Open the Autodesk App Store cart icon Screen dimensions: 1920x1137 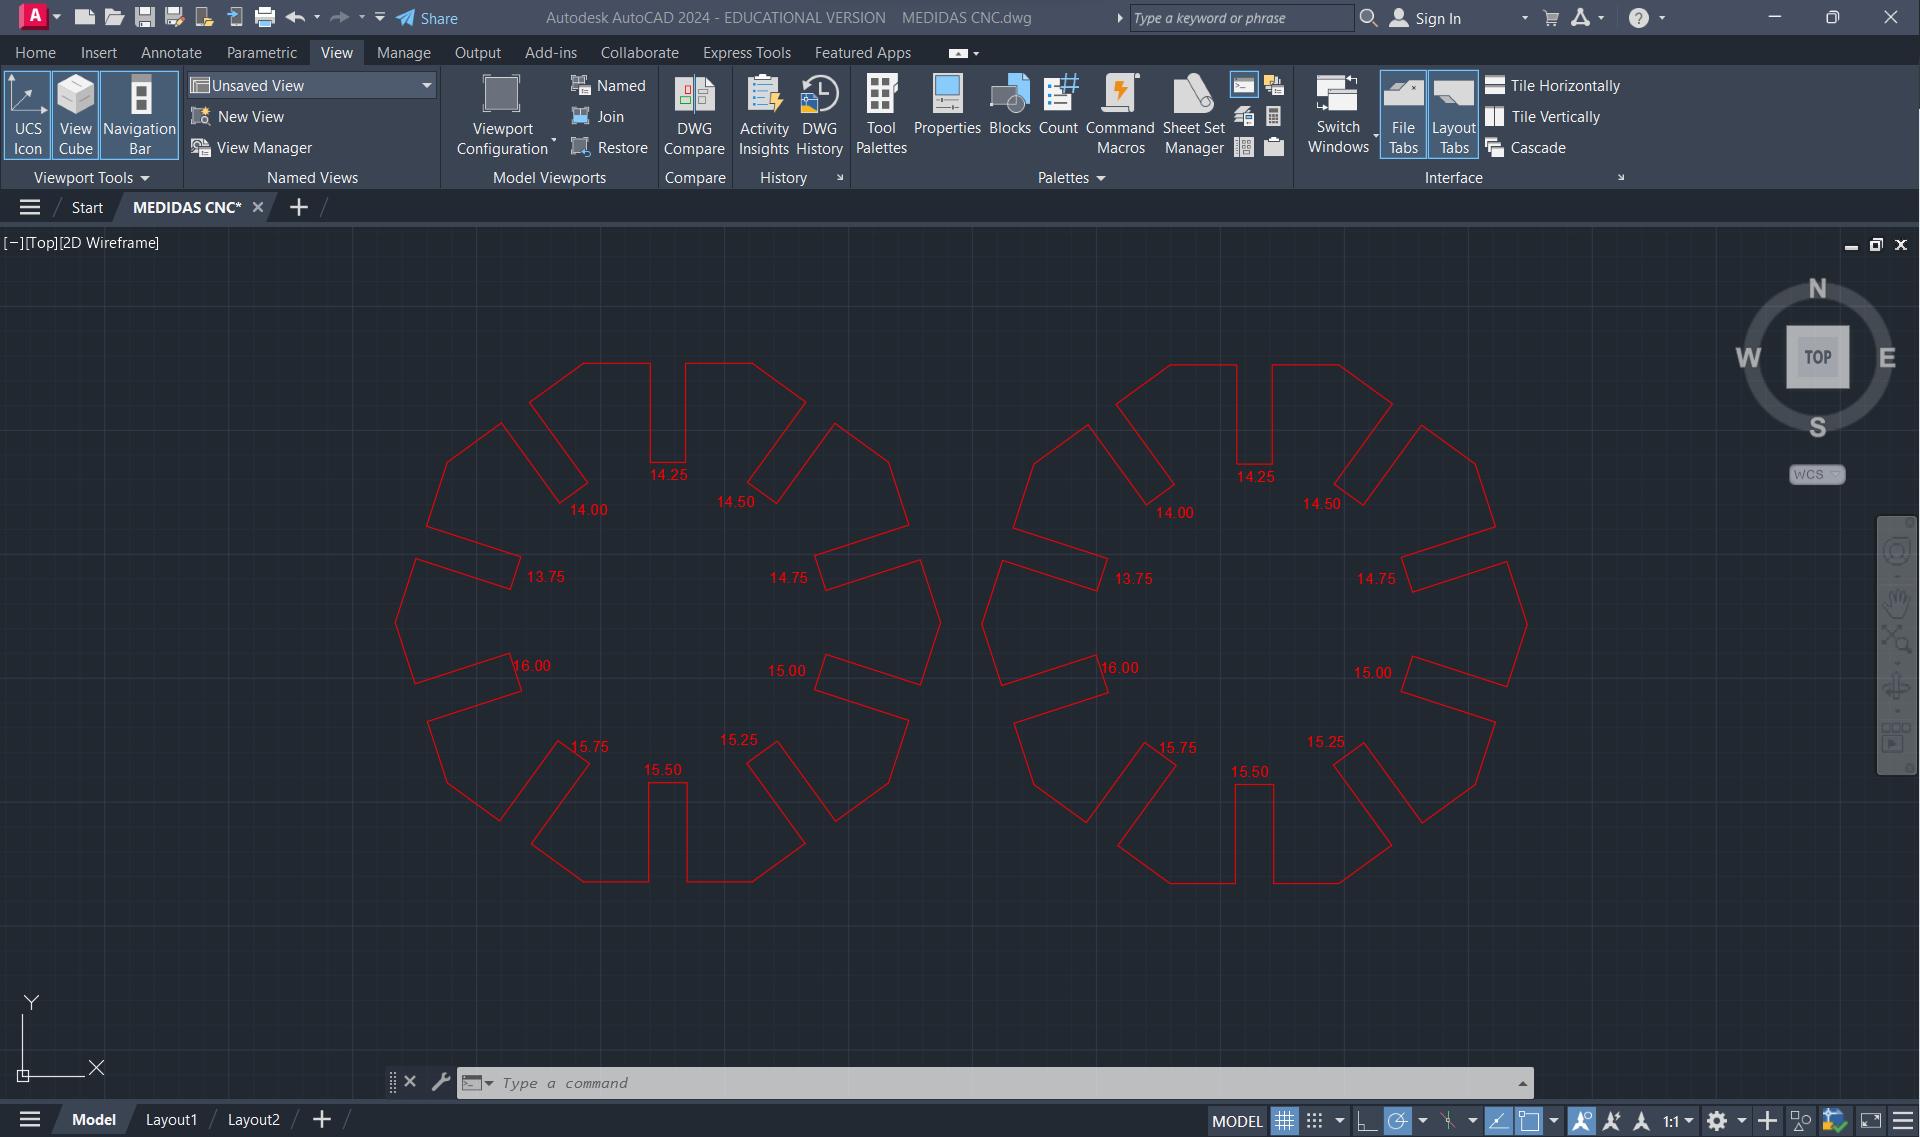pos(1551,18)
